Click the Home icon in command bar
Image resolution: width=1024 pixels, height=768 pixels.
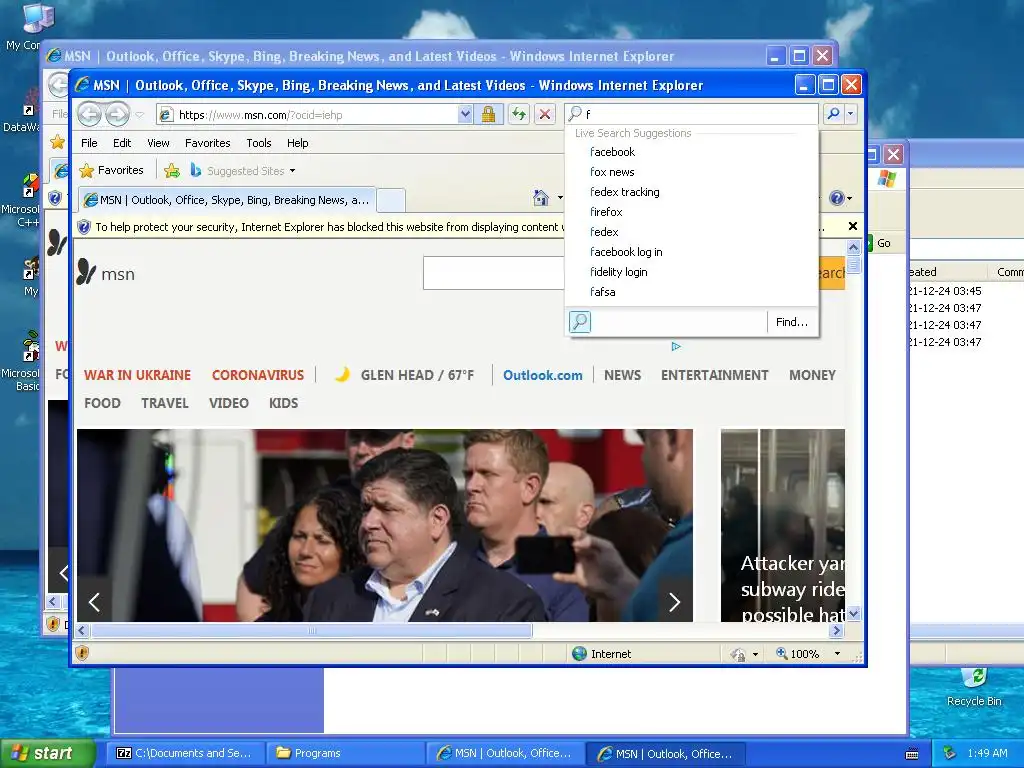pos(541,198)
